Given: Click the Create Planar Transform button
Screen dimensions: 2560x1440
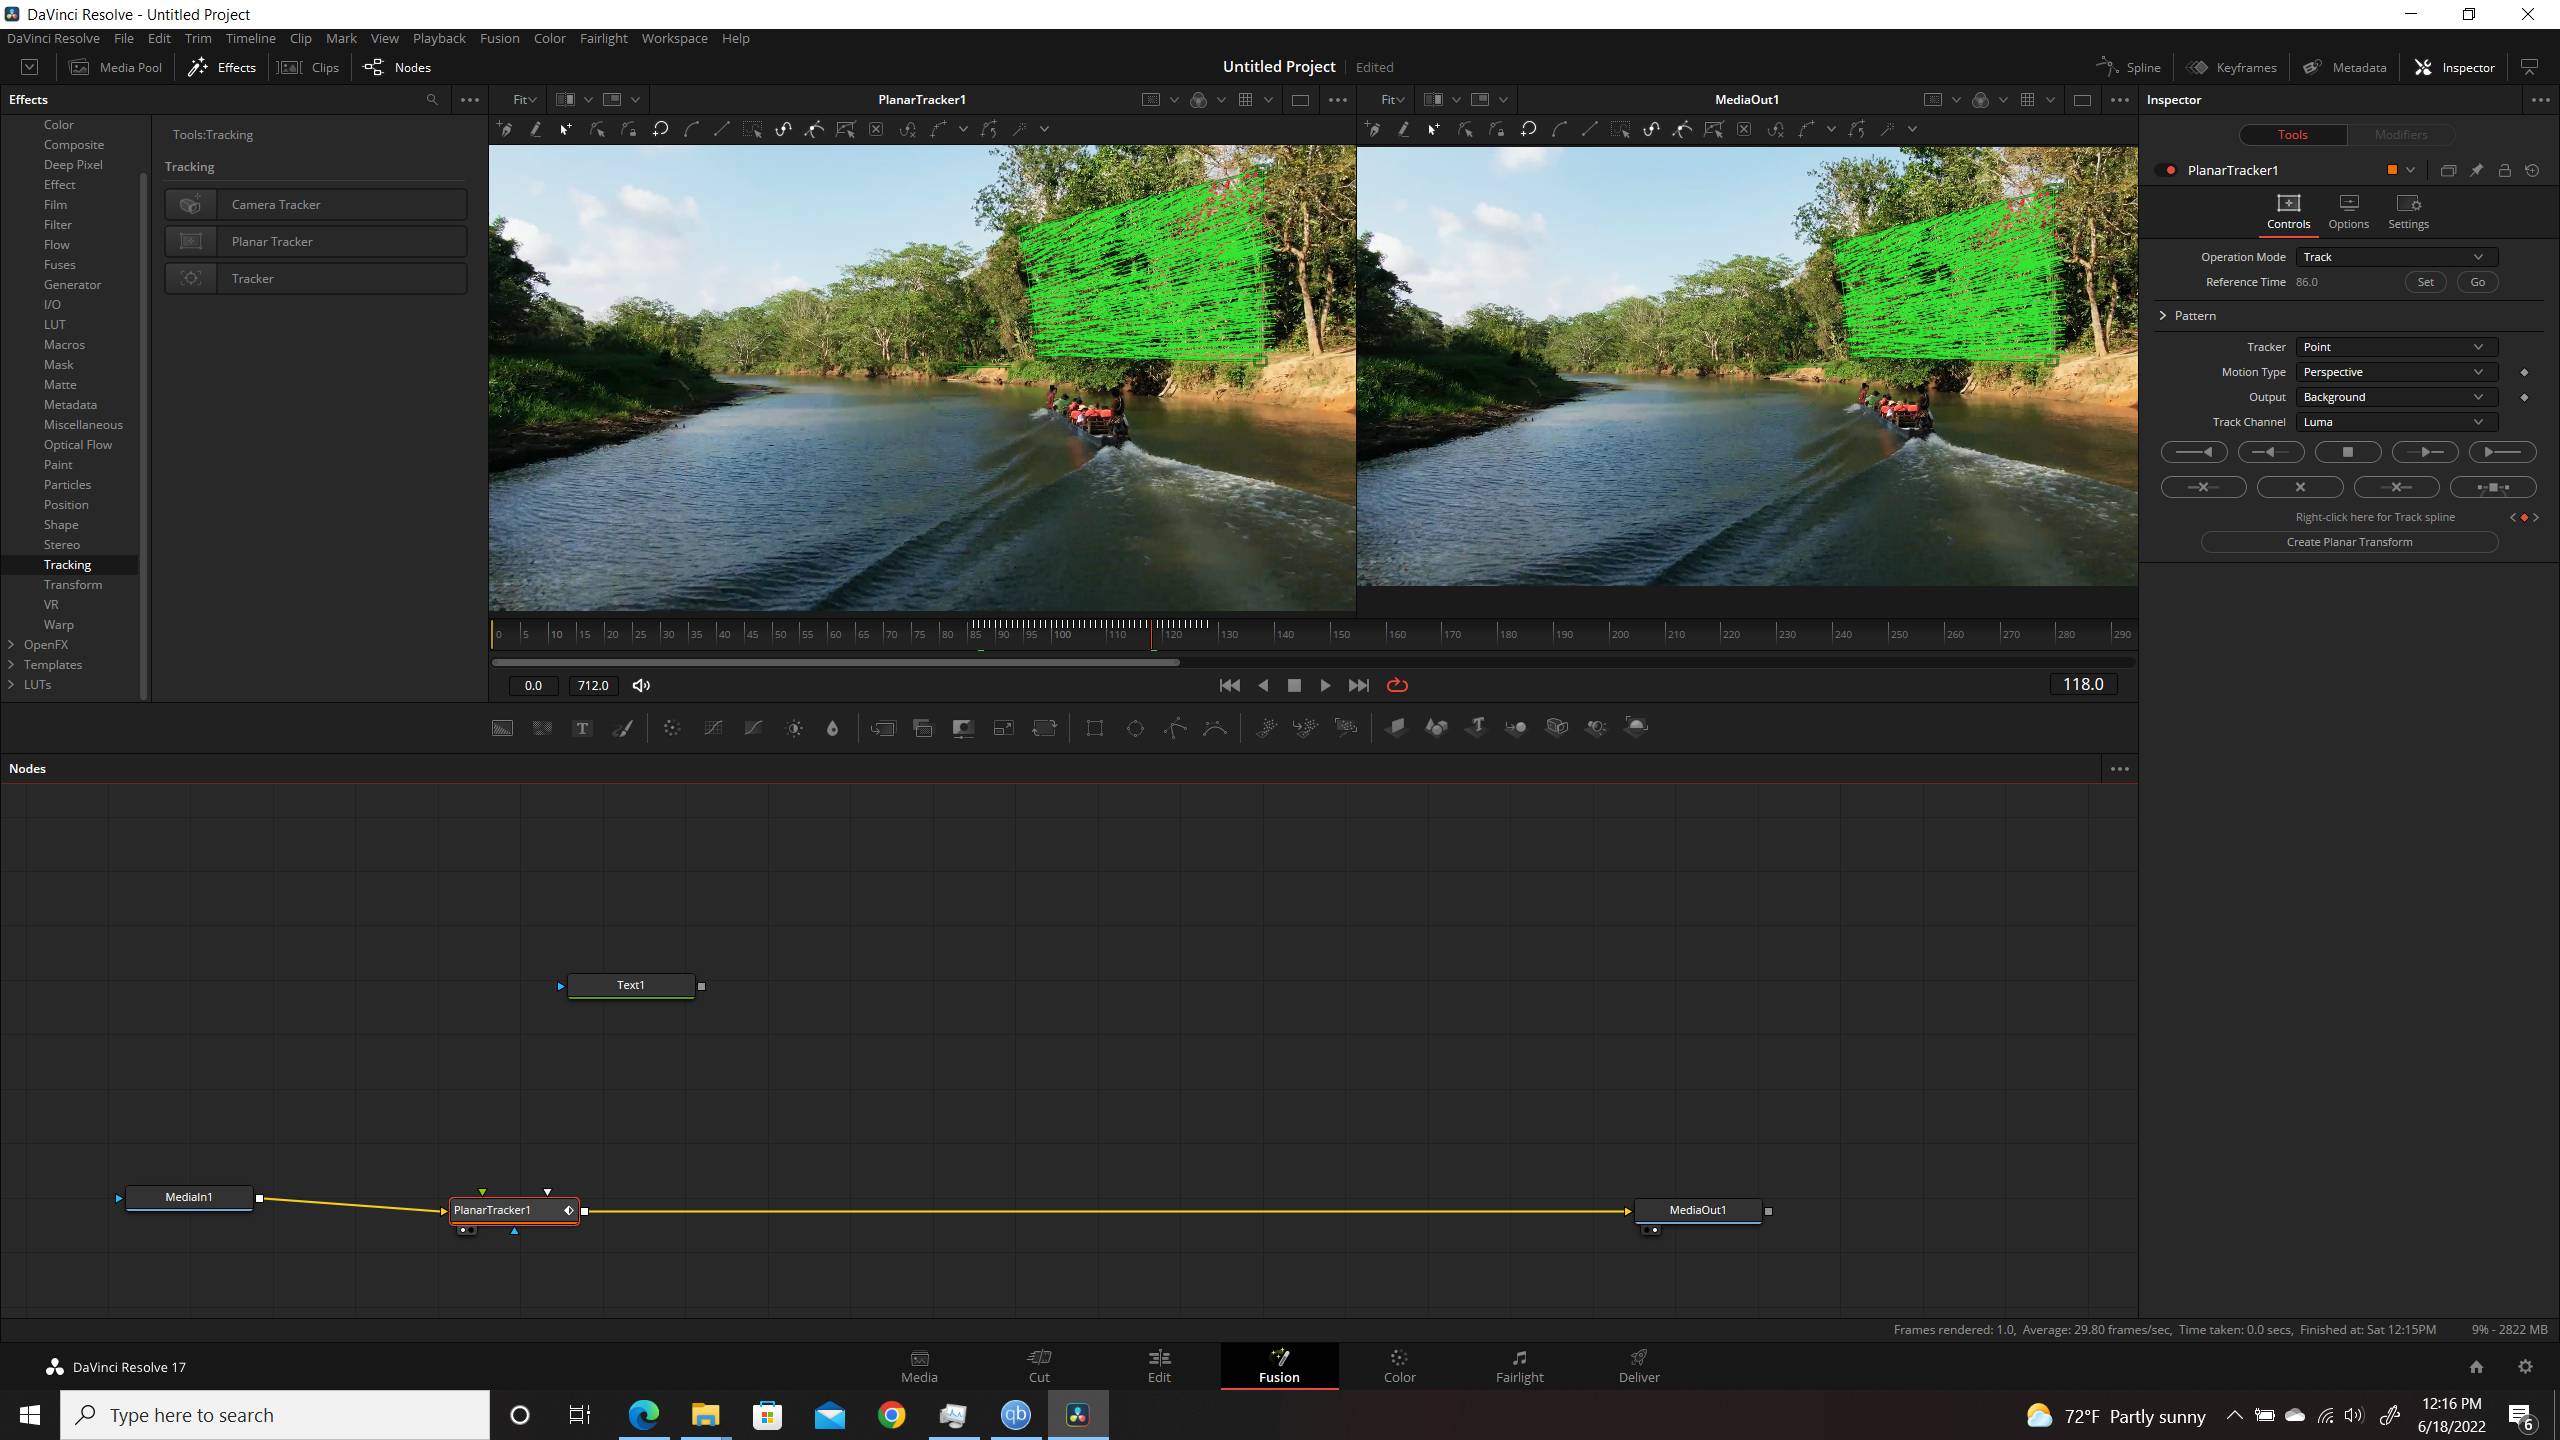Looking at the screenshot, I should pyautogui.click(x=2349, y=543).
